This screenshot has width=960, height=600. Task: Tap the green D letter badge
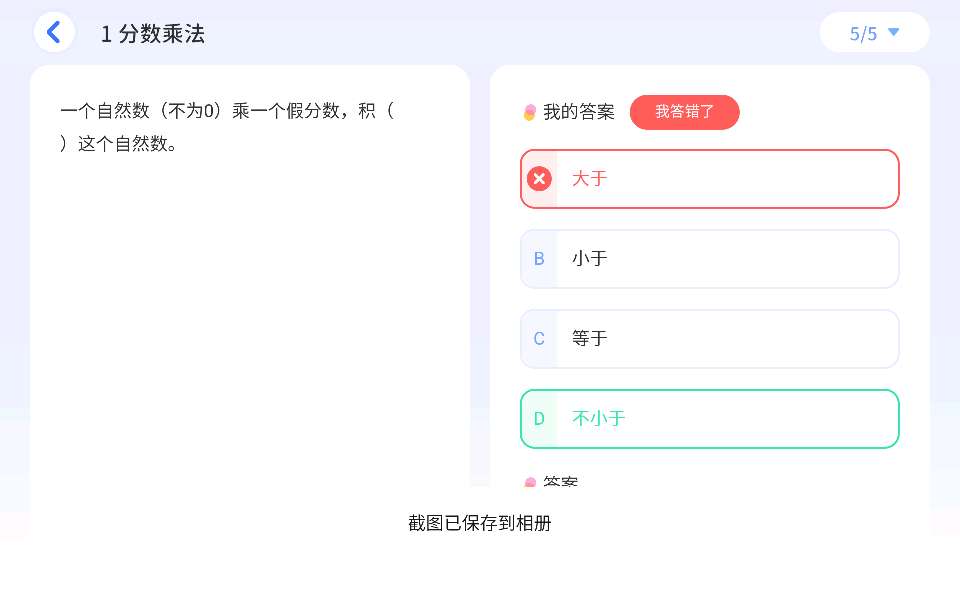[539, 419]
